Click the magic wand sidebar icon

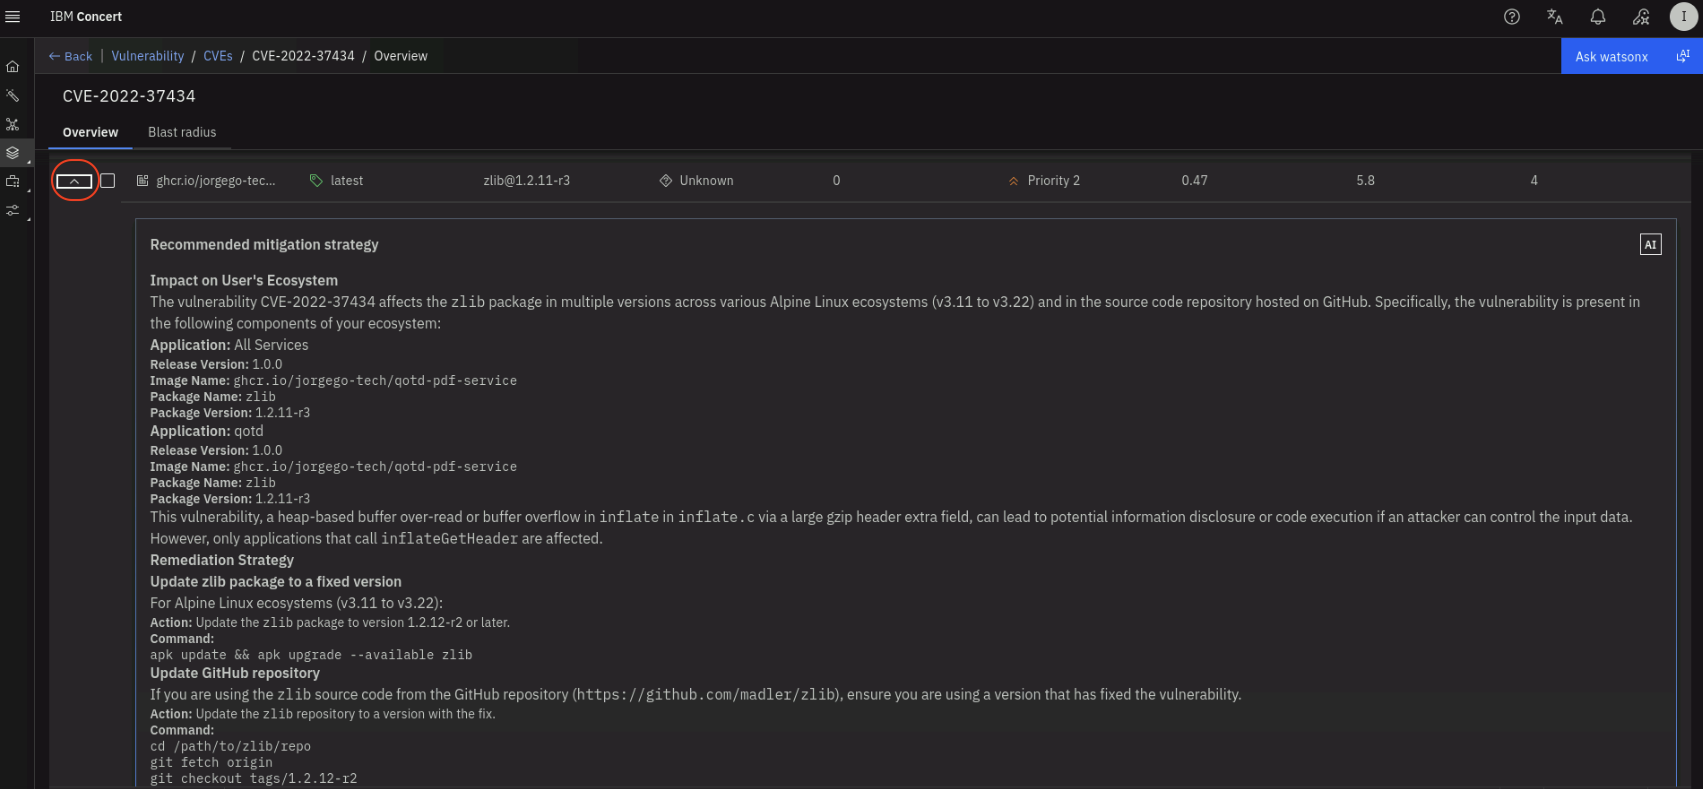tap(13, 96)
